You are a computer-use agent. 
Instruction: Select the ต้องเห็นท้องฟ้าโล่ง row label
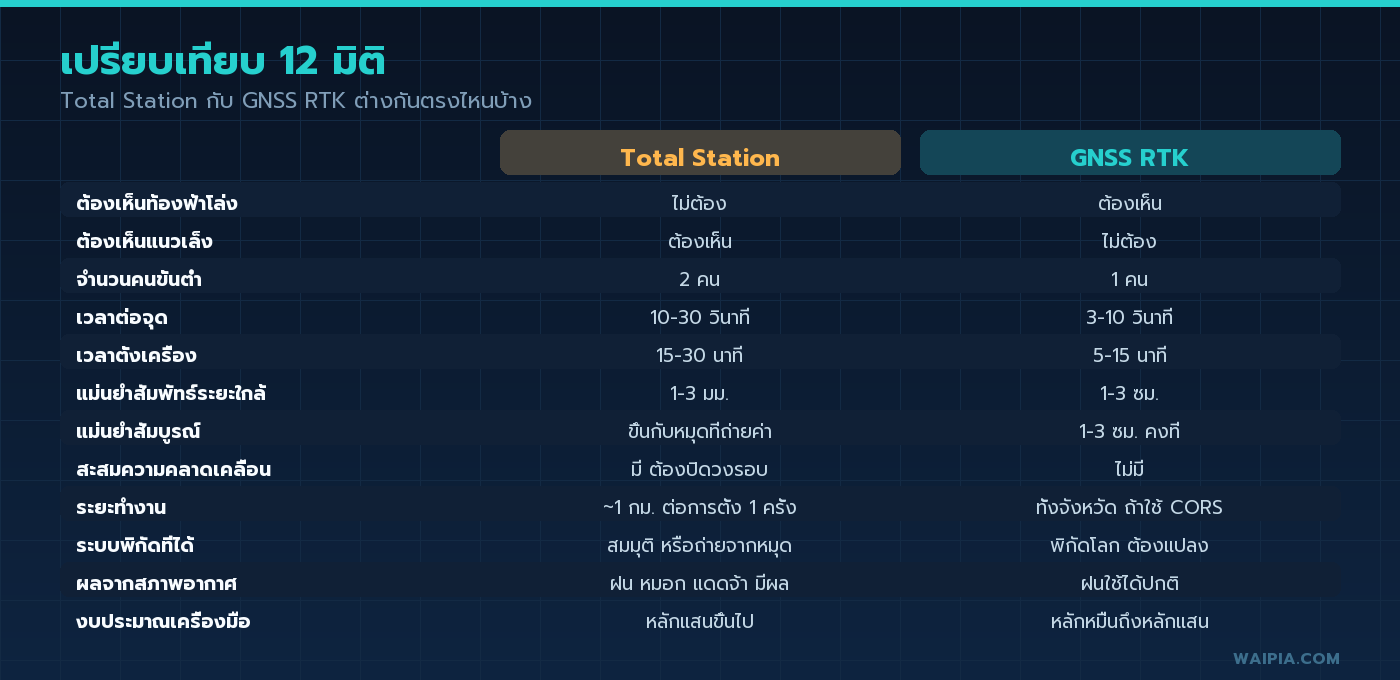pyautogui.click(x=156, y=203)
